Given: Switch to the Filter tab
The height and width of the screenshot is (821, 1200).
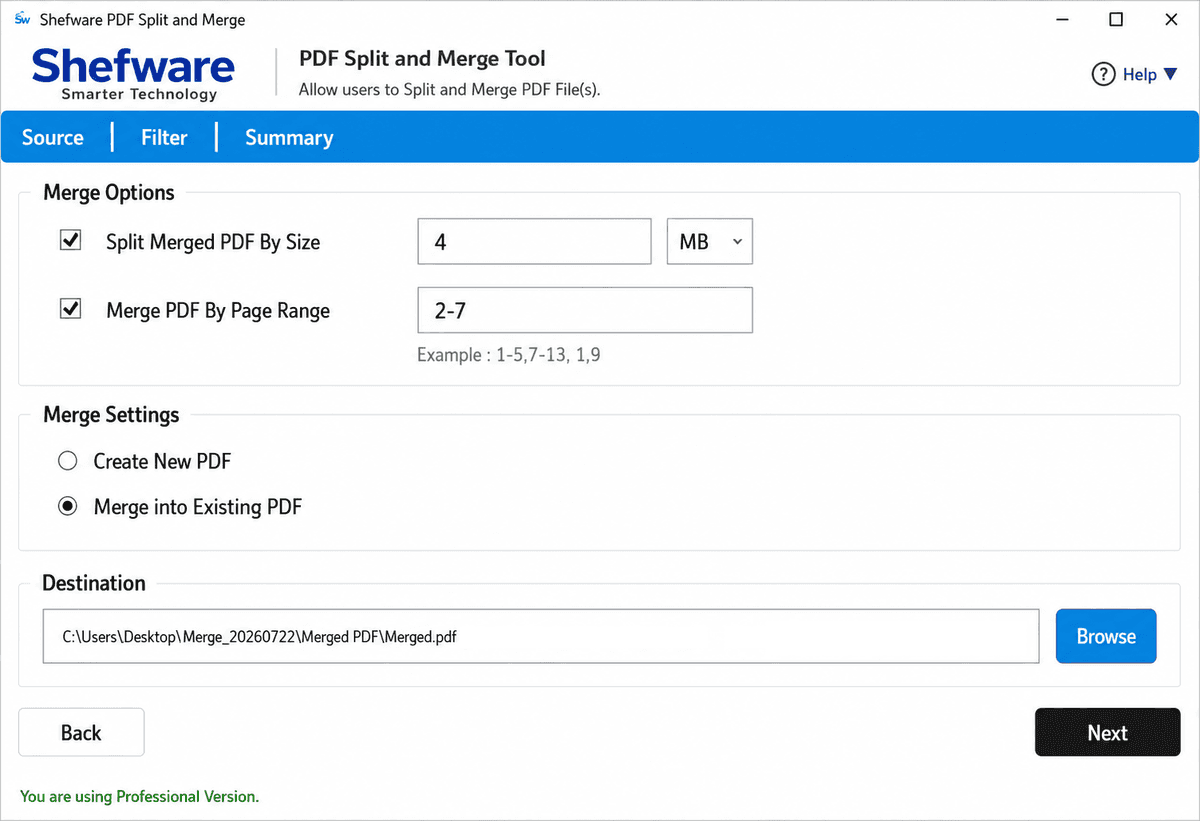Looking at the screenshot, I should 164,138.
